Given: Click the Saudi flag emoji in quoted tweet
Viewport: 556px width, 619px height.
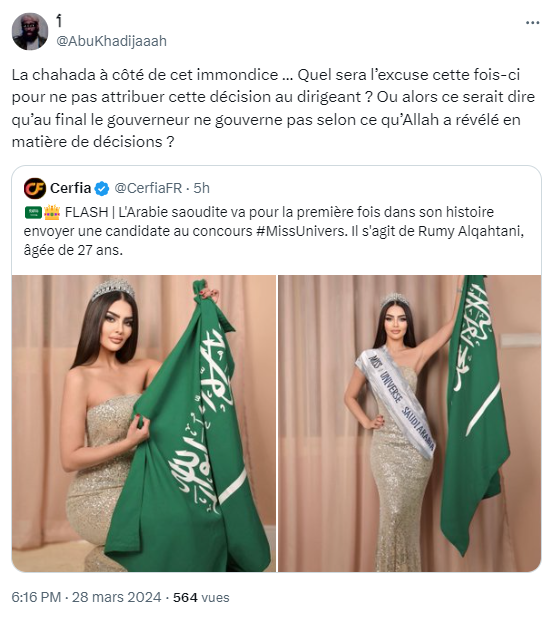Looking at the screenshot, I should click(33, 212).
